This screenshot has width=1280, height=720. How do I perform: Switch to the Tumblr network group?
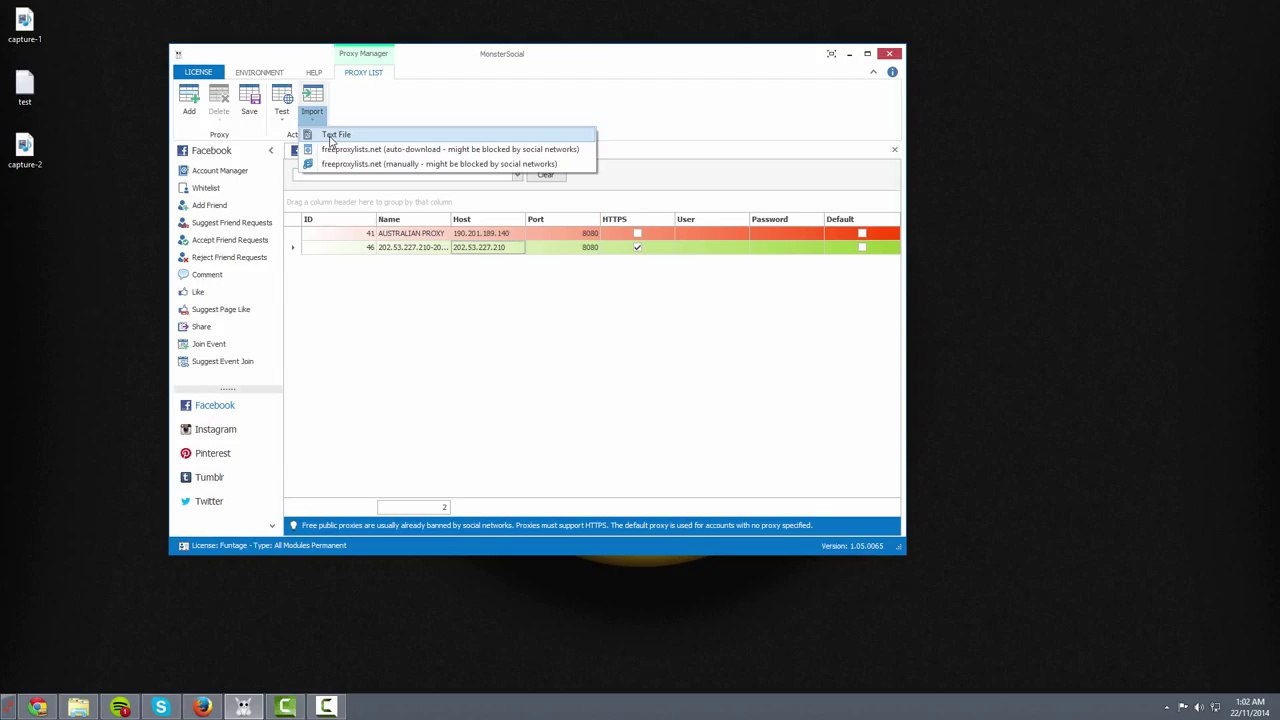click(x=209, y=477)
